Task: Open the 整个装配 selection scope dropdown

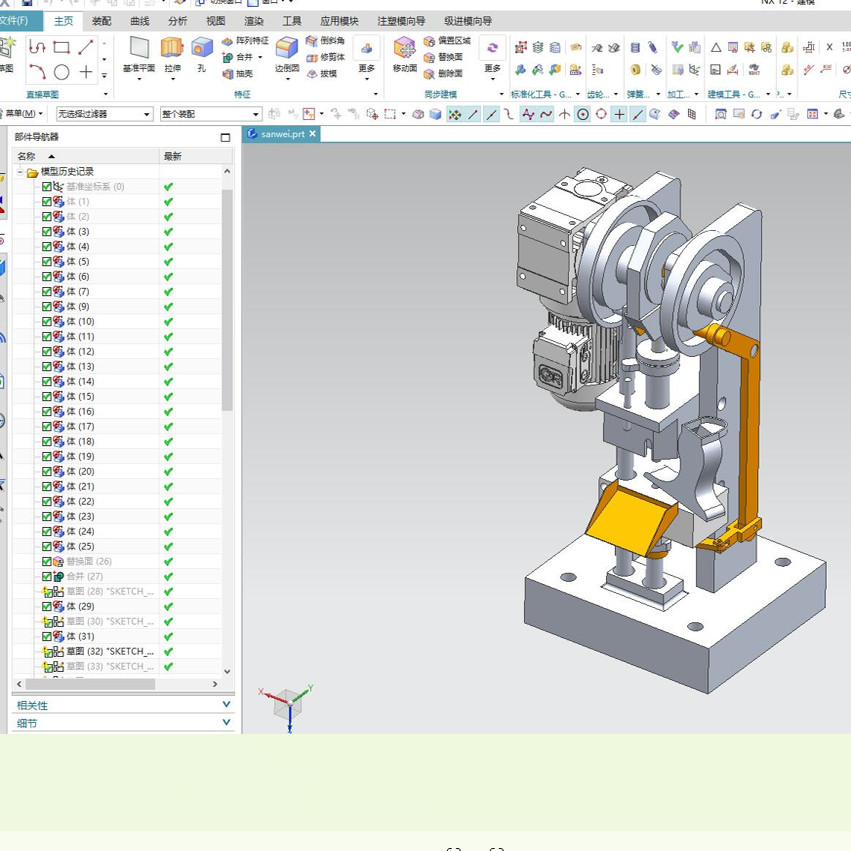Action: [211, 114]
